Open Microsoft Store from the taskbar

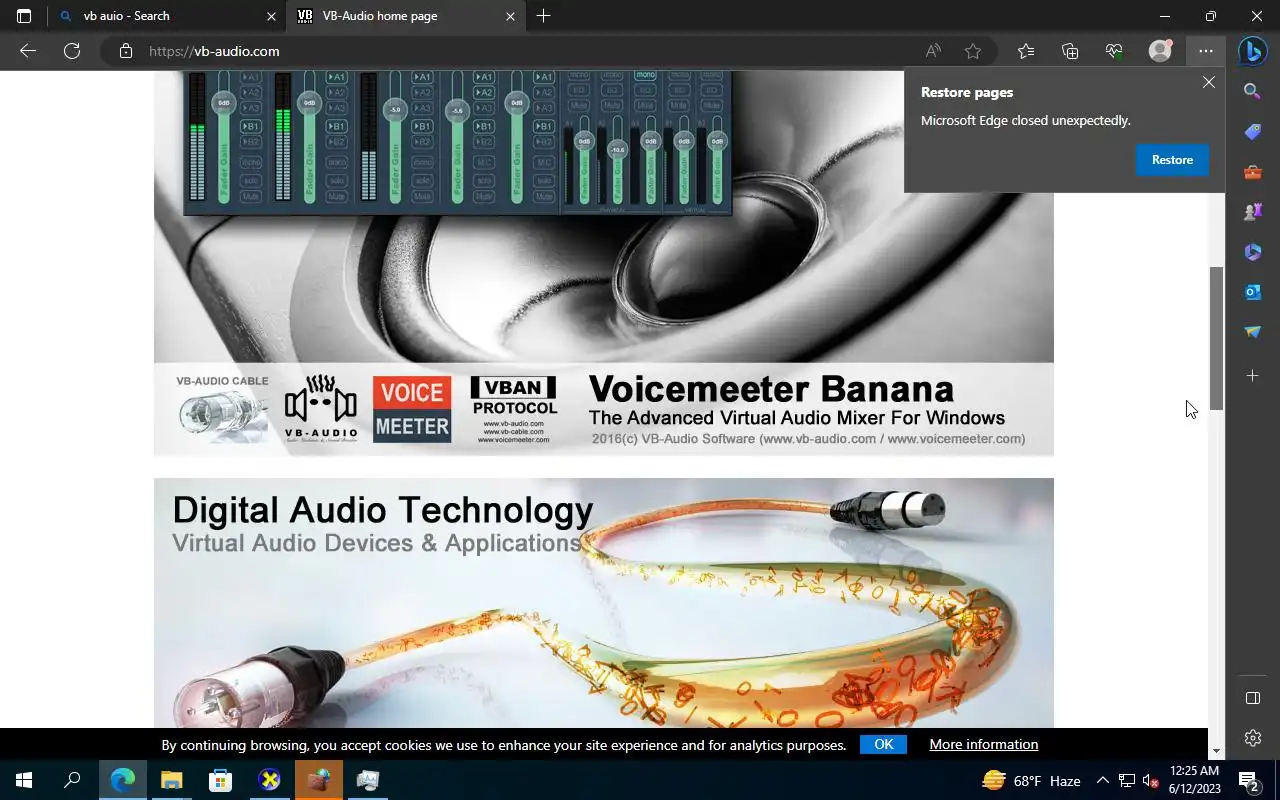tap(220, 780)
